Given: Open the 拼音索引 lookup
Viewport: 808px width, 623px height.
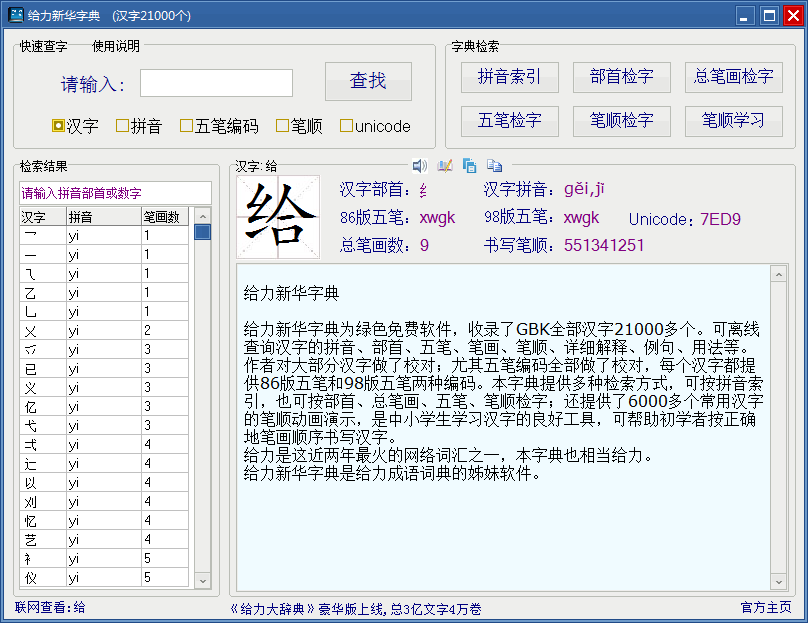Looking at the screenshot, I should coord(510,77).
